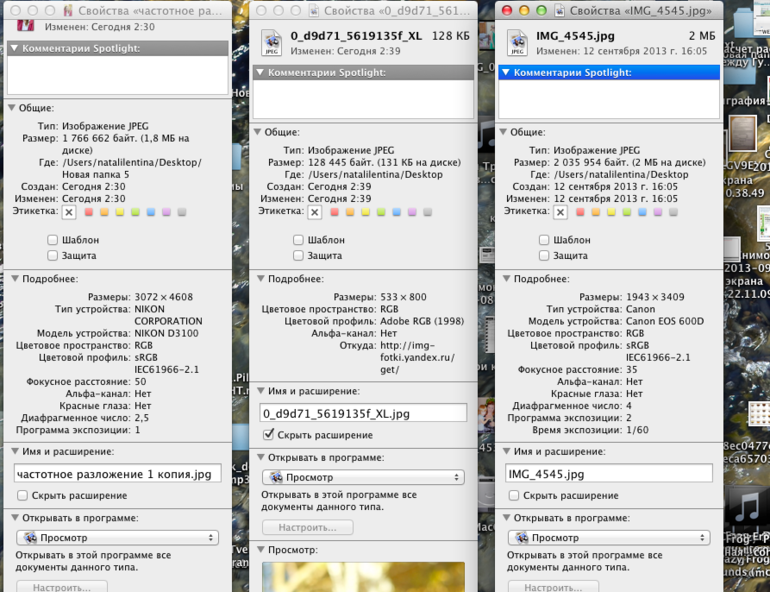
Task: Check Шаблон in the частотное разложение window
Action: pos(53,240)
